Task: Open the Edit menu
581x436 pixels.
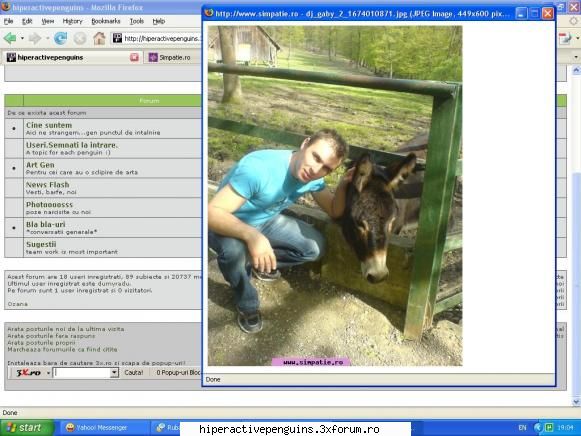Action: 27,21
